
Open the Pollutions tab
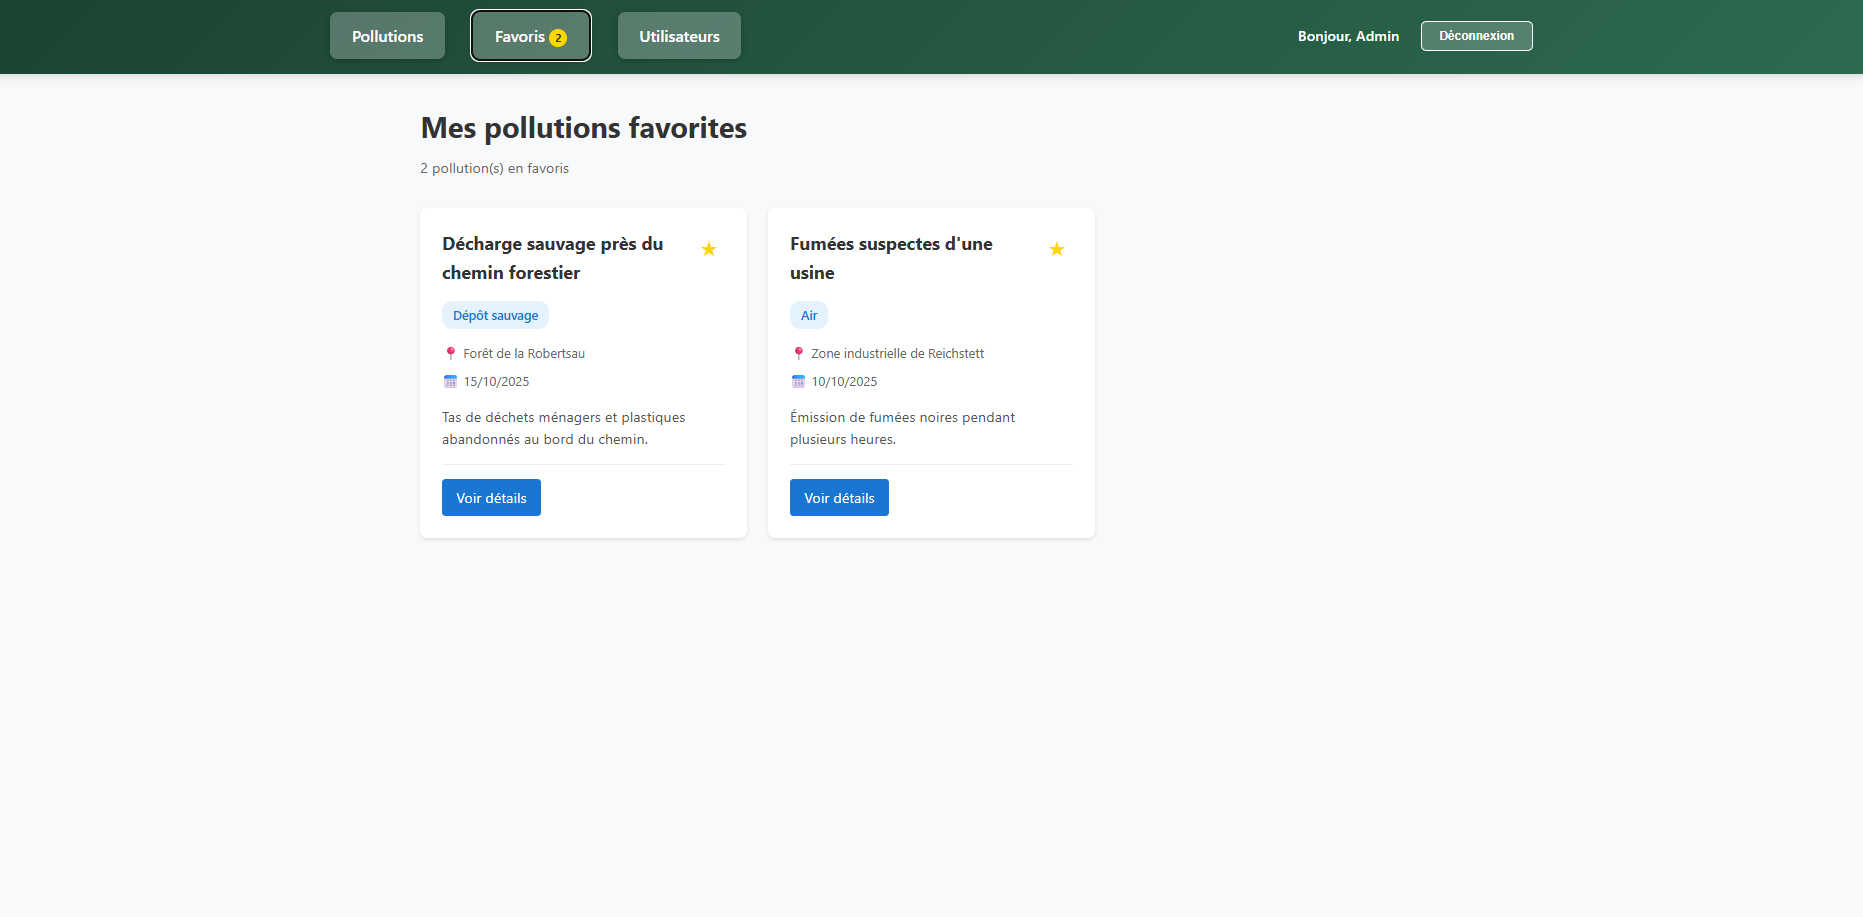[x=387, y=36]
